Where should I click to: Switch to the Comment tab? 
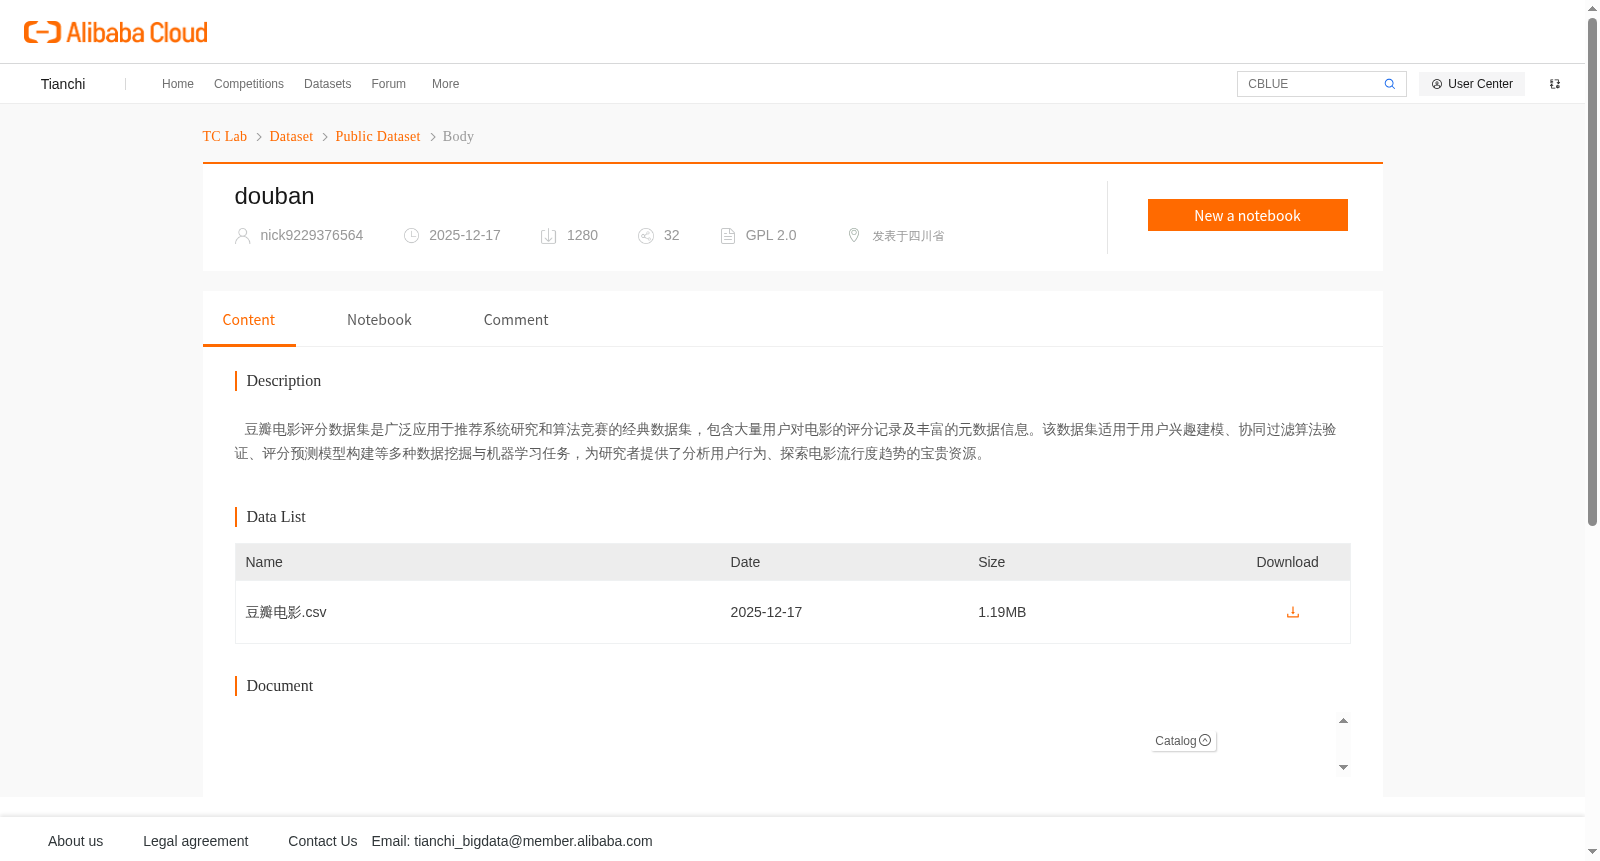pyautogui.click(x=516, y=320)
